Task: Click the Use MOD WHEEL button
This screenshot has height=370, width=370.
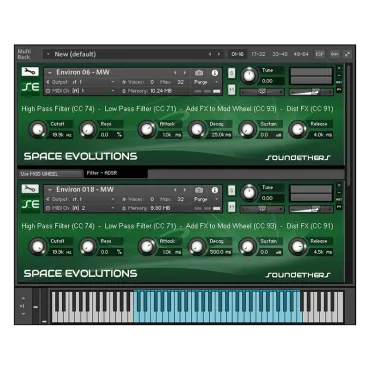Action: click(50, 174)
